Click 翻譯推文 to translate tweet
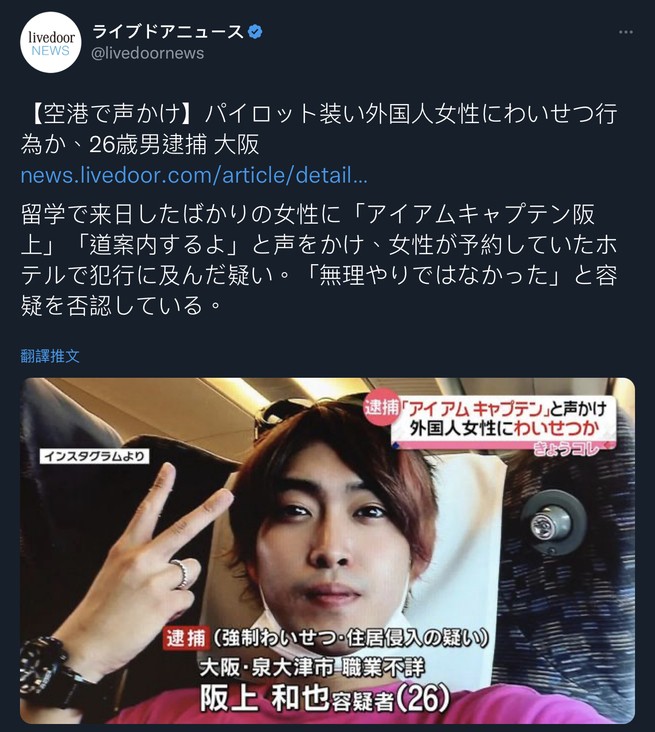This screenshot has width=655, height=732. pyautogui.click(x=50, y=356)
